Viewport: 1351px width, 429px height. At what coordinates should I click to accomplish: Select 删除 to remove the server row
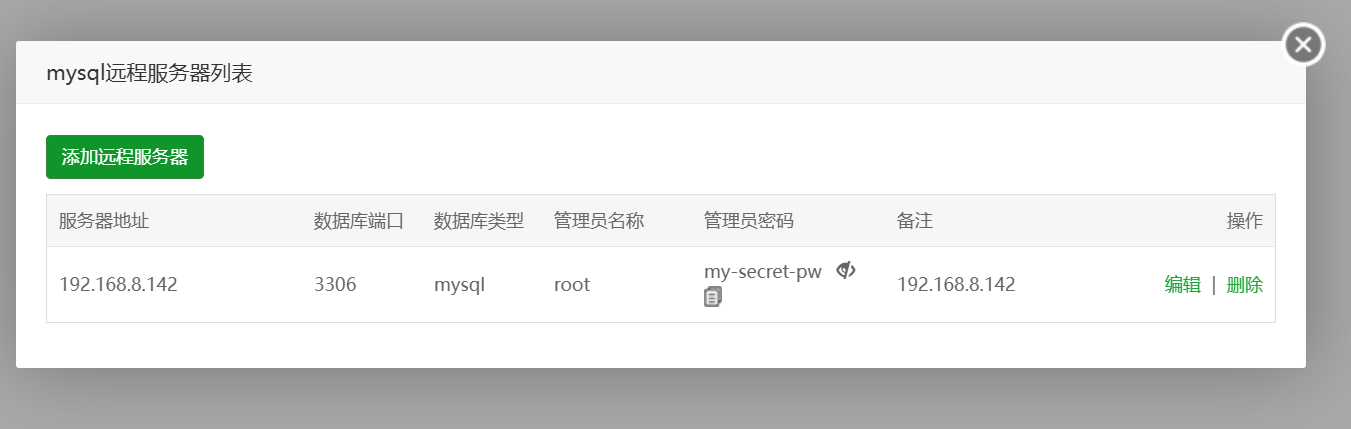click(1245, 285)
